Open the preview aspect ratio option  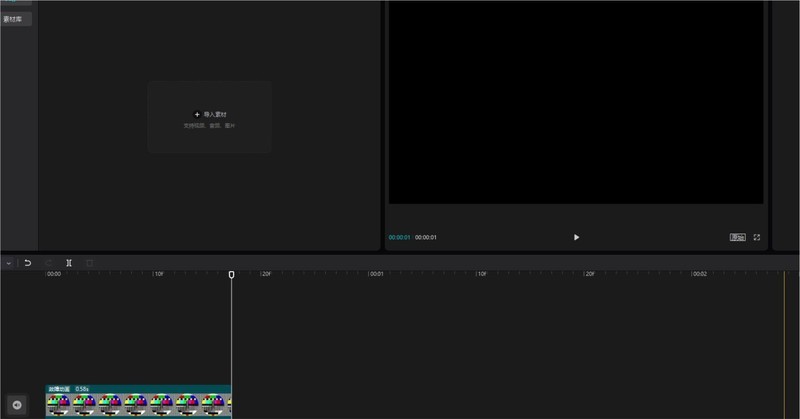click(737, 237)
